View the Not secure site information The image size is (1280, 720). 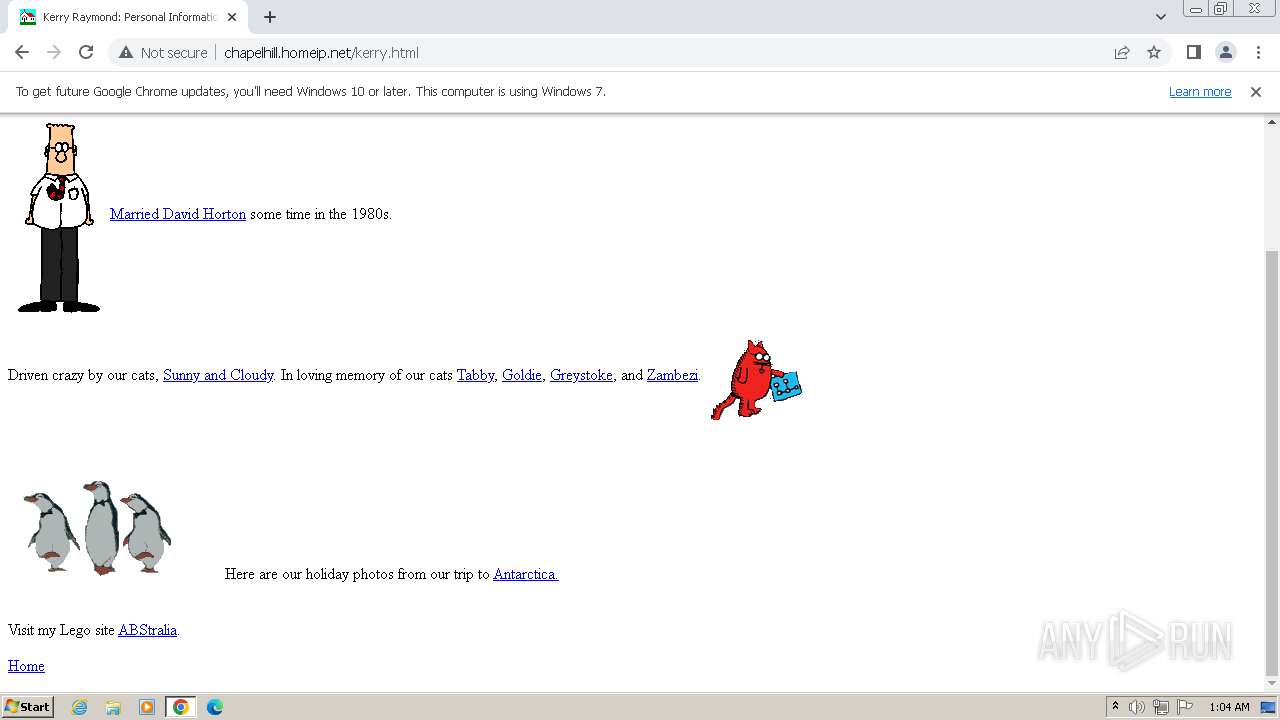point(163,52)
